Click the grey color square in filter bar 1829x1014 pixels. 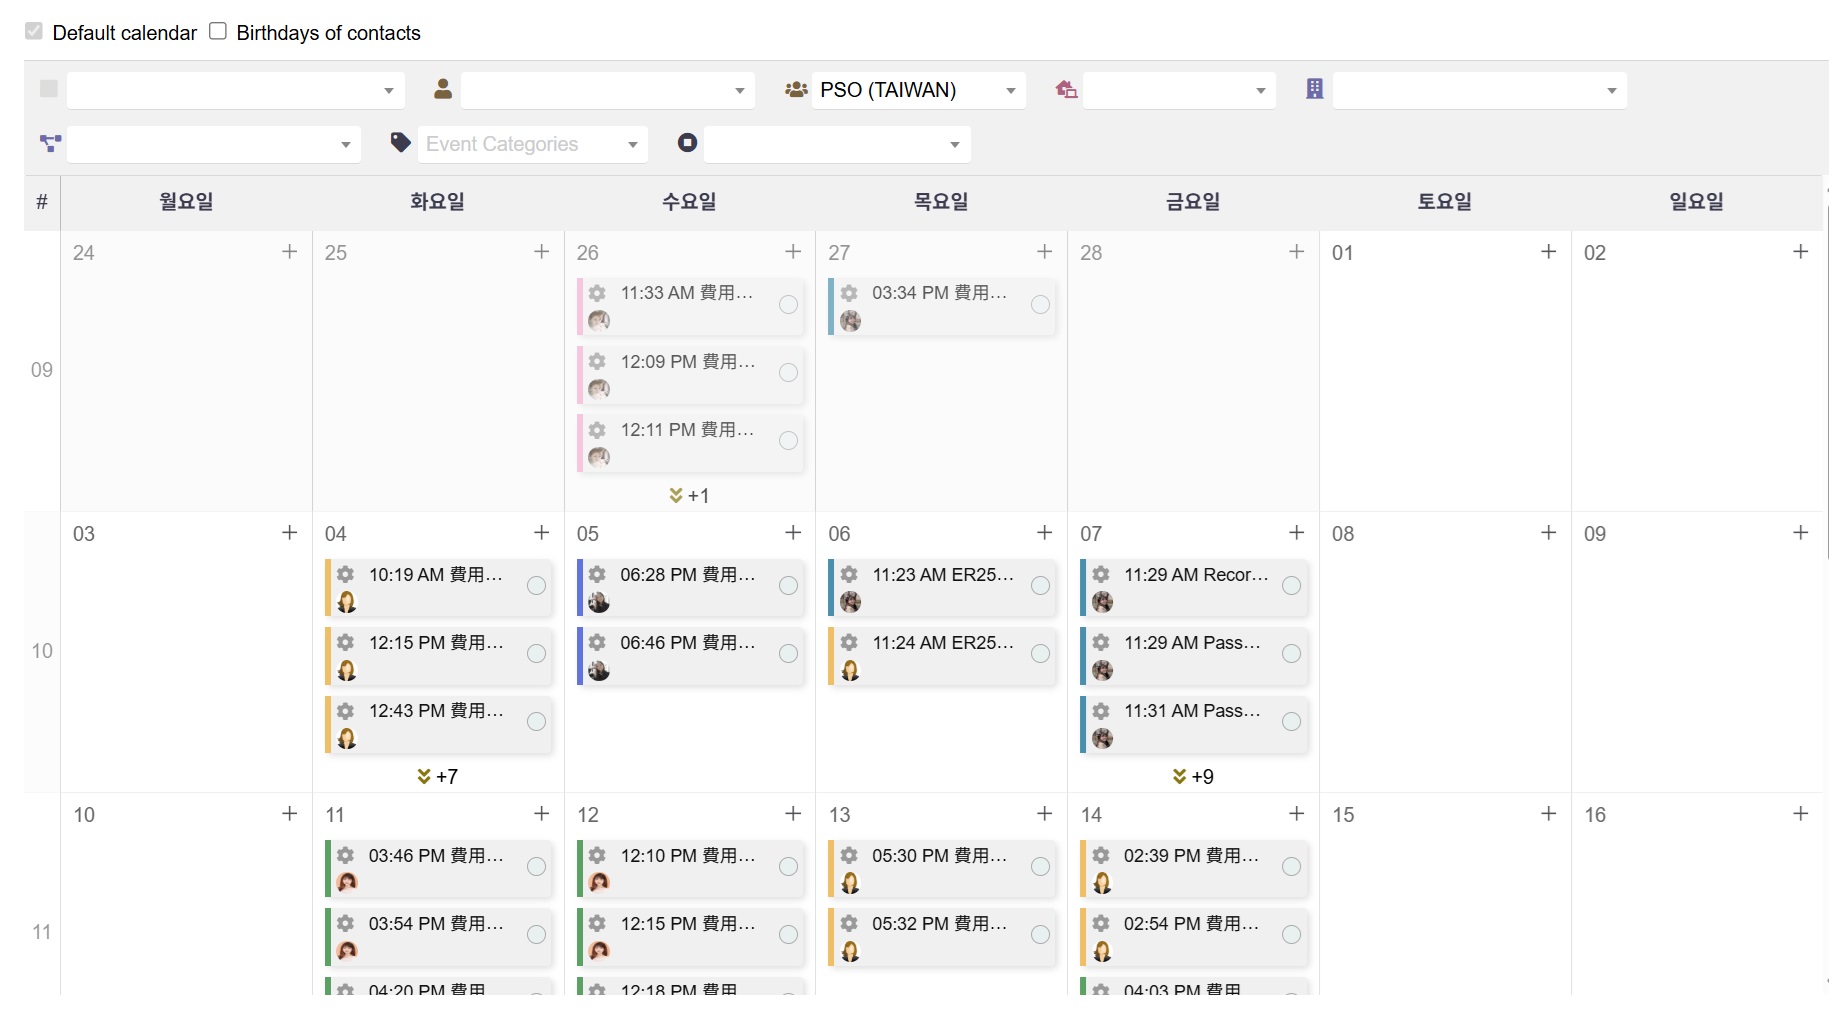[48, 89]
